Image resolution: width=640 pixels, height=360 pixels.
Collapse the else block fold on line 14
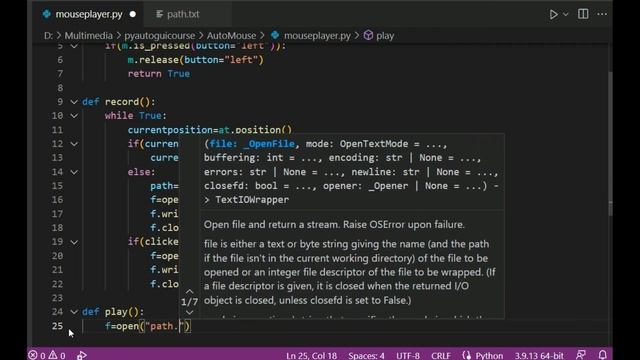(x=74, y=172)
